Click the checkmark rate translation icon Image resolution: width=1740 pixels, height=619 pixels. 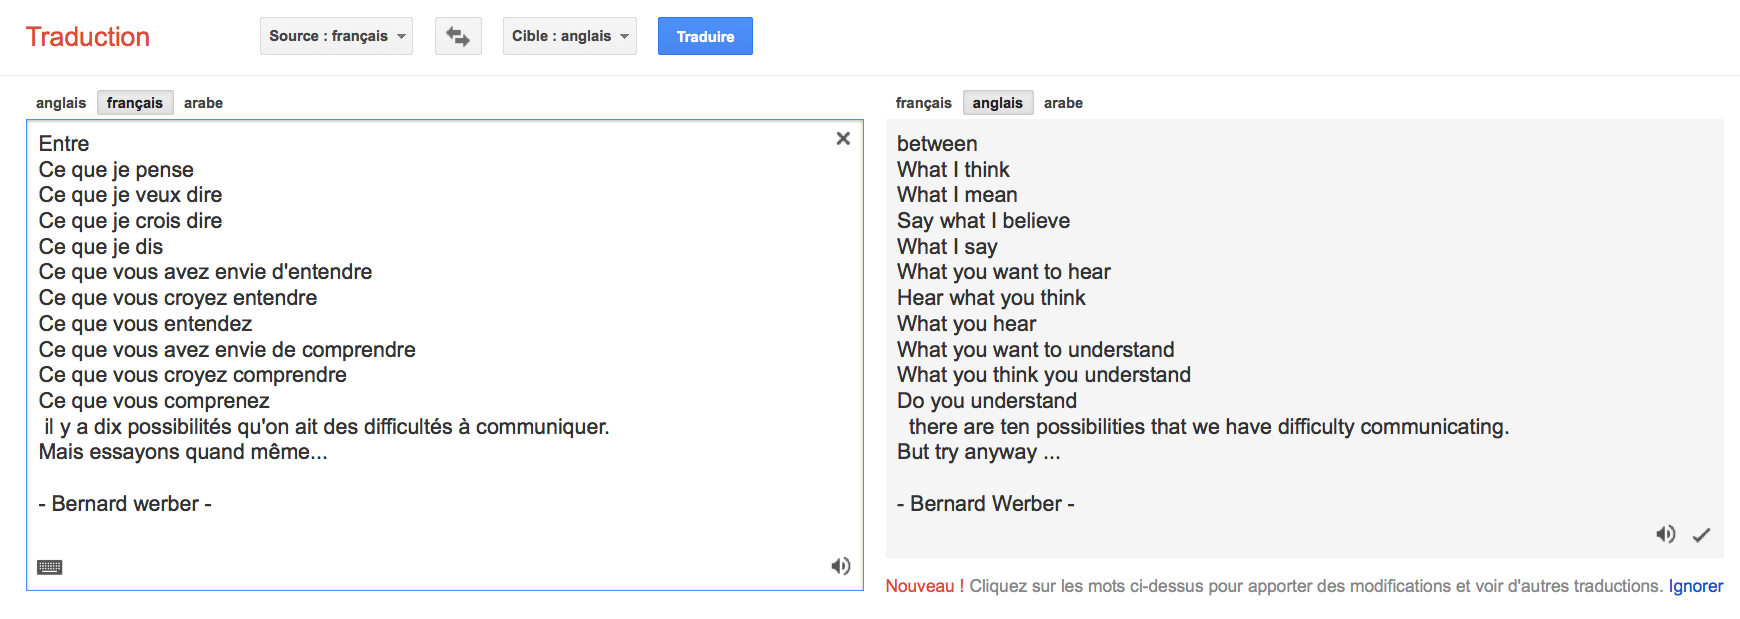[1701, 535]
